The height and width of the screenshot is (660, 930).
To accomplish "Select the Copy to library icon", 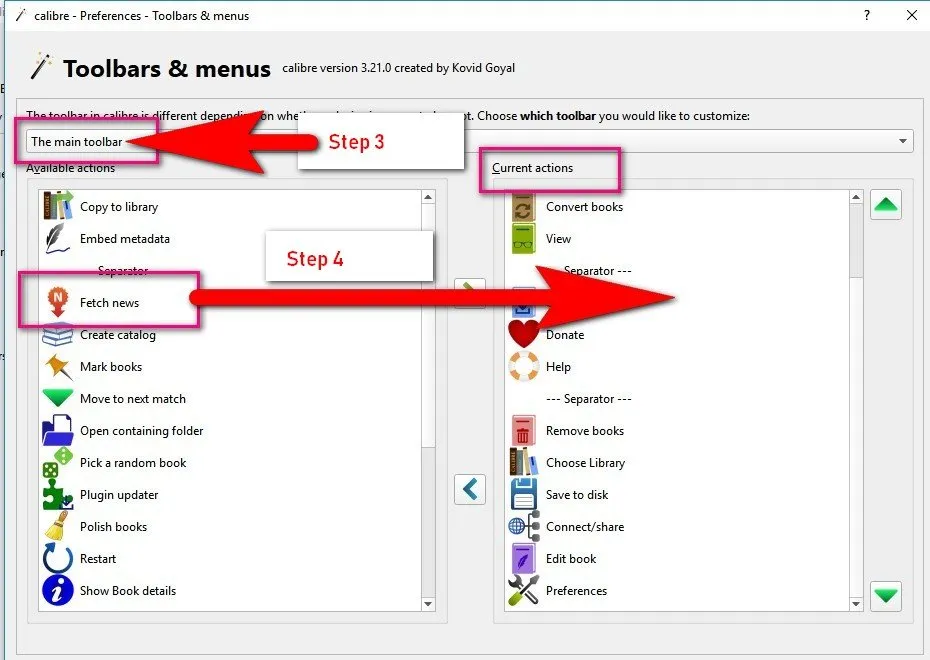I will (58, 206).
